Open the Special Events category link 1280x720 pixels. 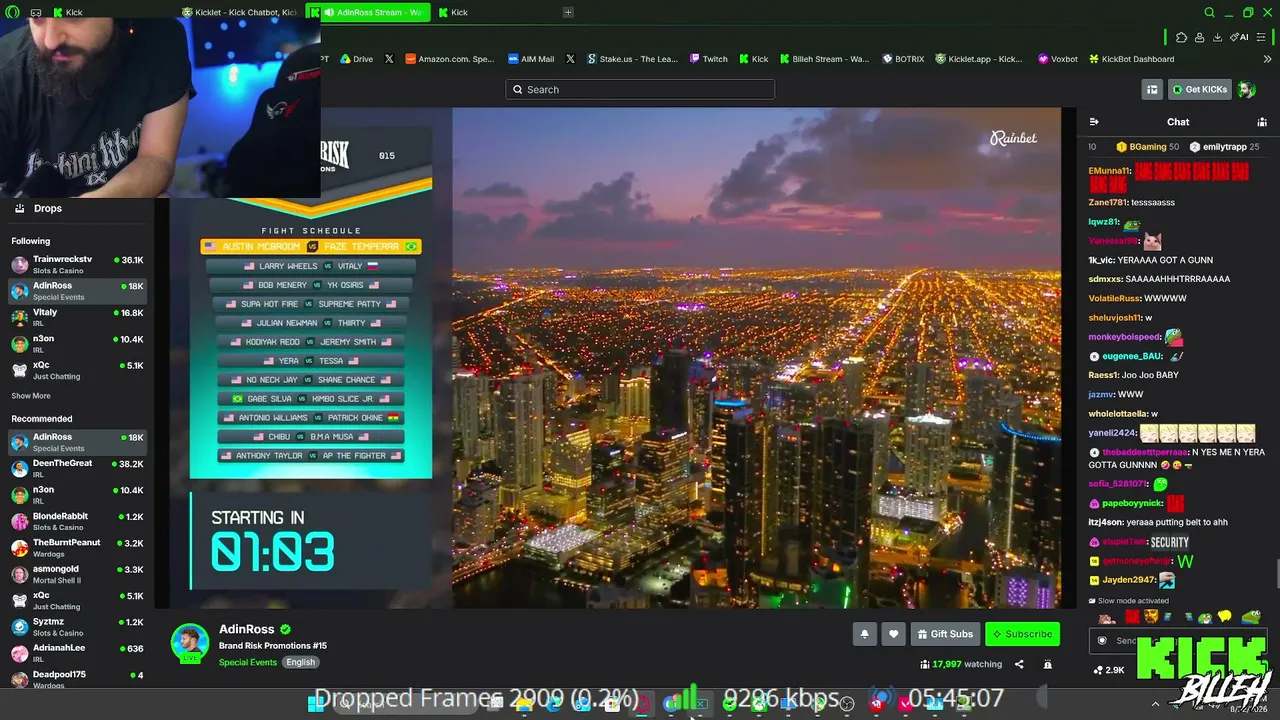(248, 662)
